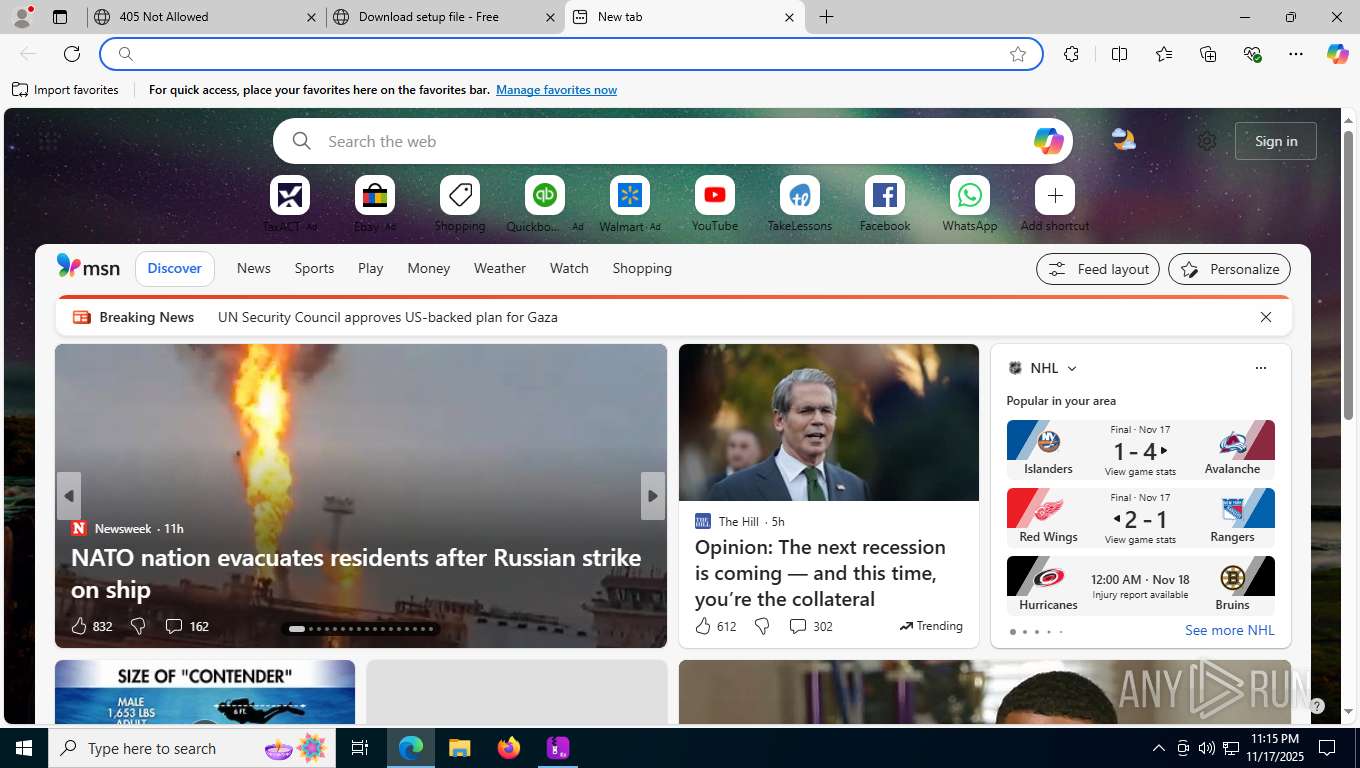Viewport: 1360px width, 768px height.
Task: Expand the NHL league dropdown
Action: coord(1072,368)
